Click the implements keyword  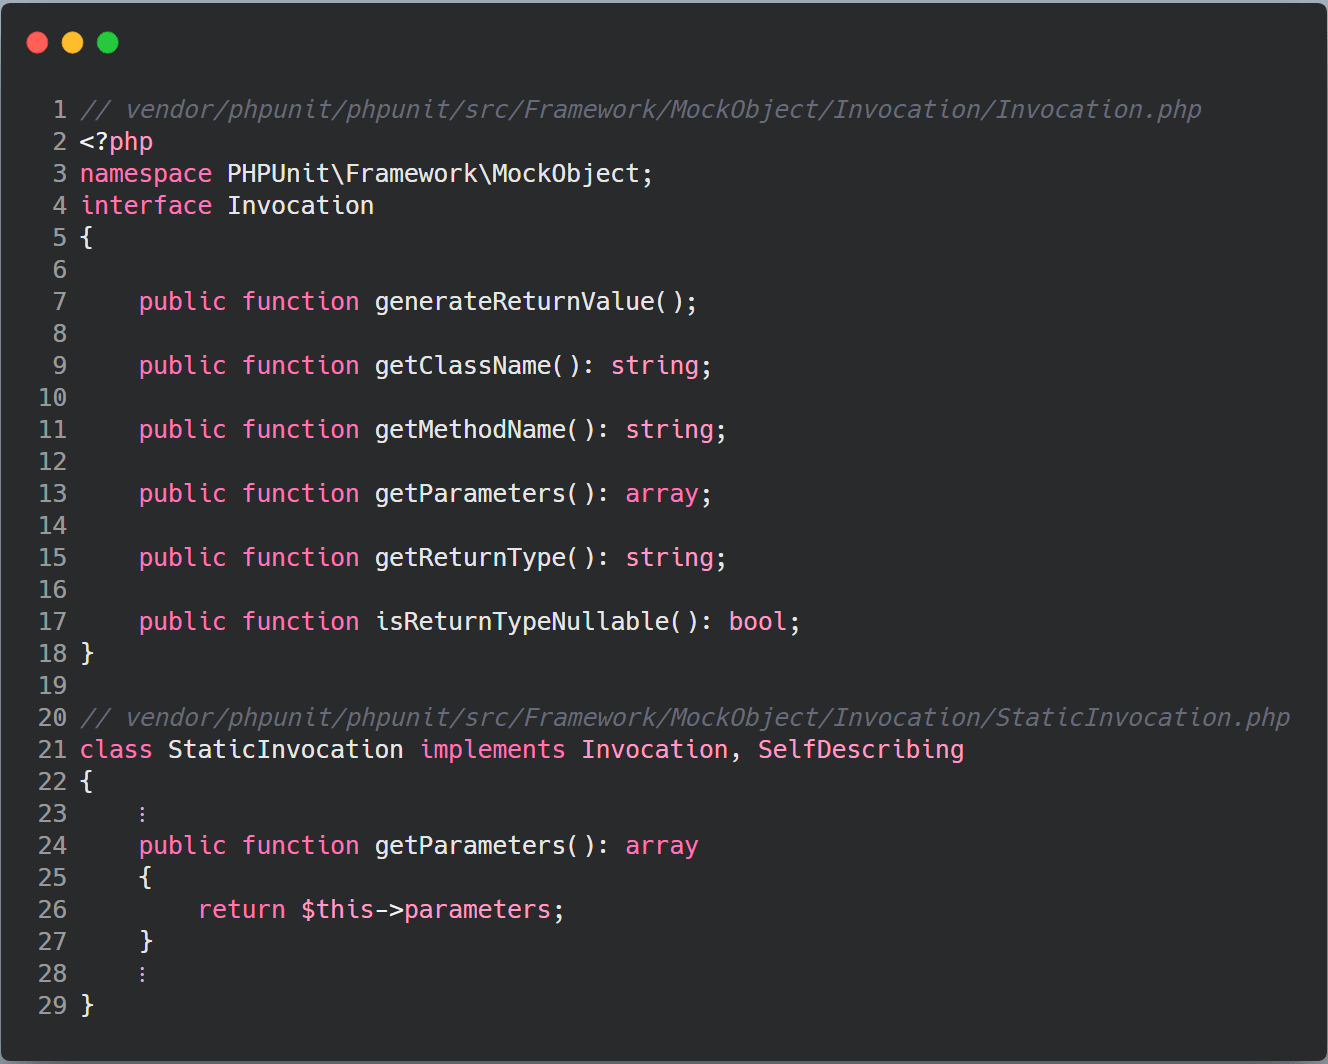click(x=492, y=750)
